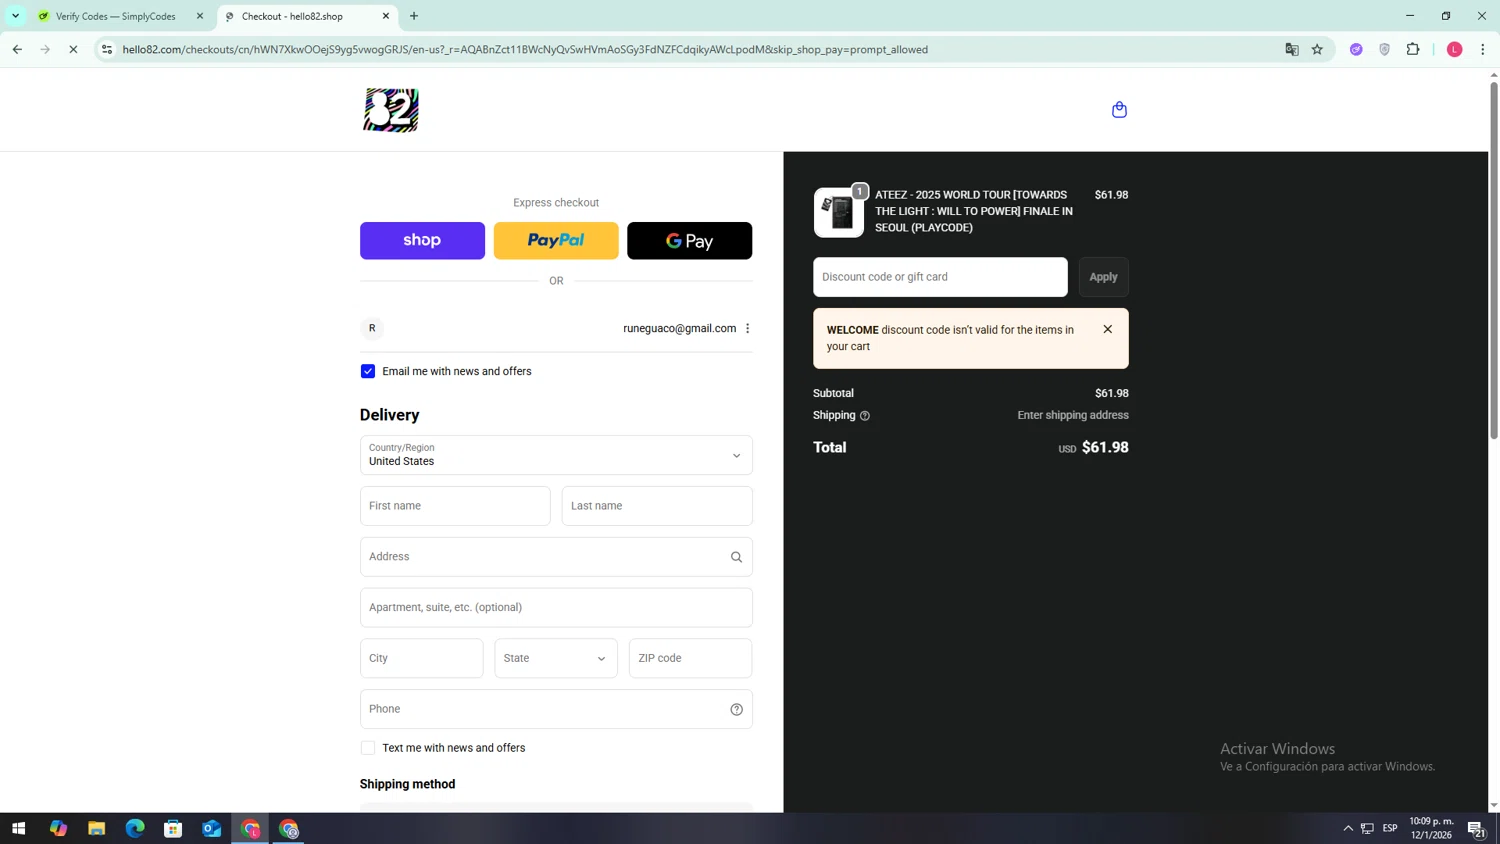The image size is (1500, 844).
Task: Launch Microsoft Edge from the taskbar
Action: point(135,828)
